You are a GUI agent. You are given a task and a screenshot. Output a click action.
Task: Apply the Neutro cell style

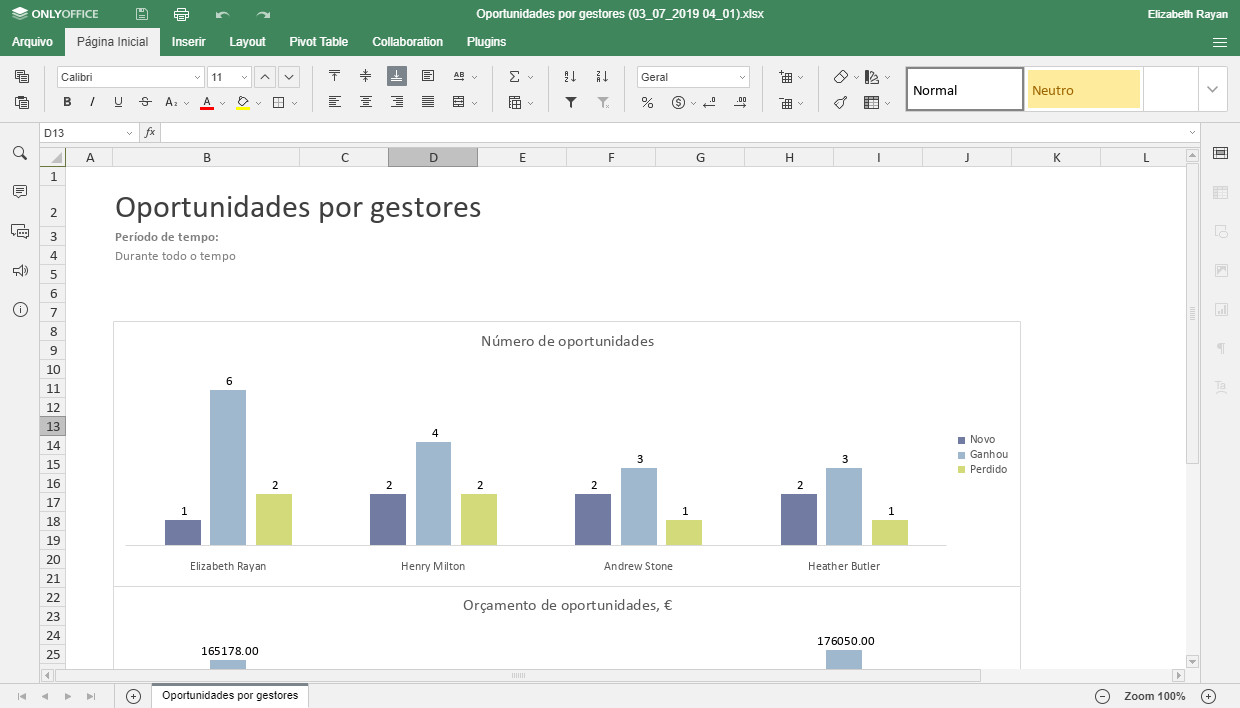(x=1083, y=90)
